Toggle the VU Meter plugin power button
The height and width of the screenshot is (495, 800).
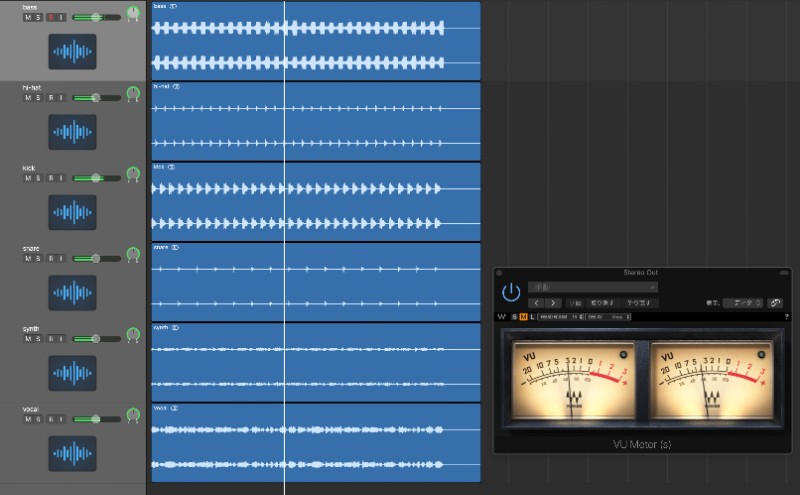[x=511, y=292]
